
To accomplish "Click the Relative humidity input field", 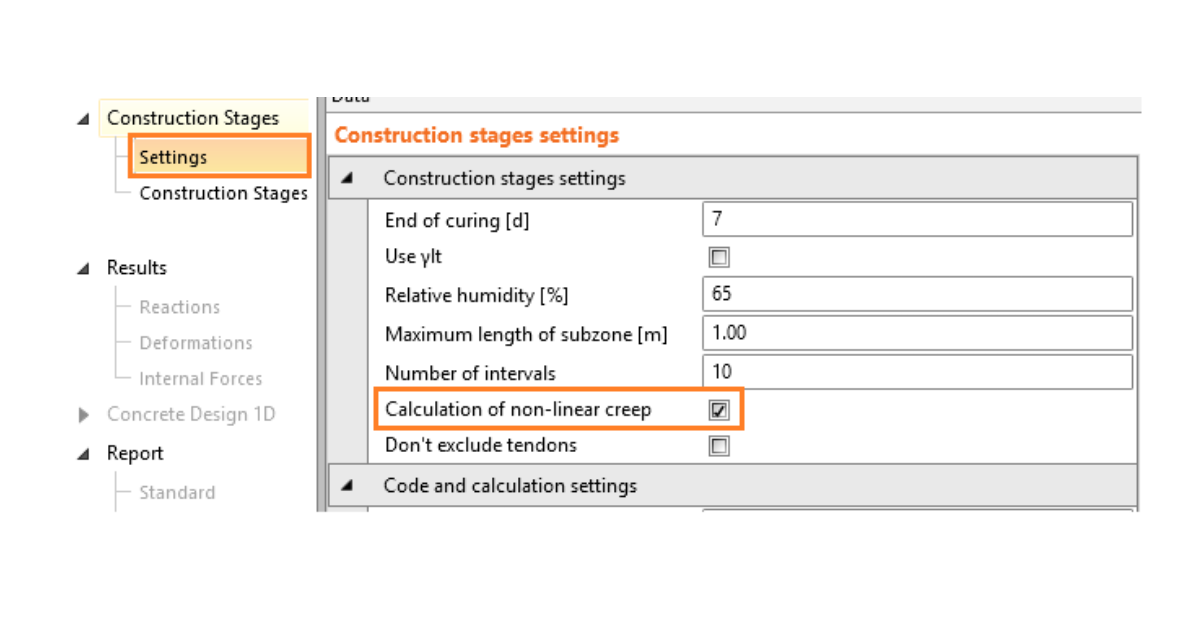I will coord(917,295).
